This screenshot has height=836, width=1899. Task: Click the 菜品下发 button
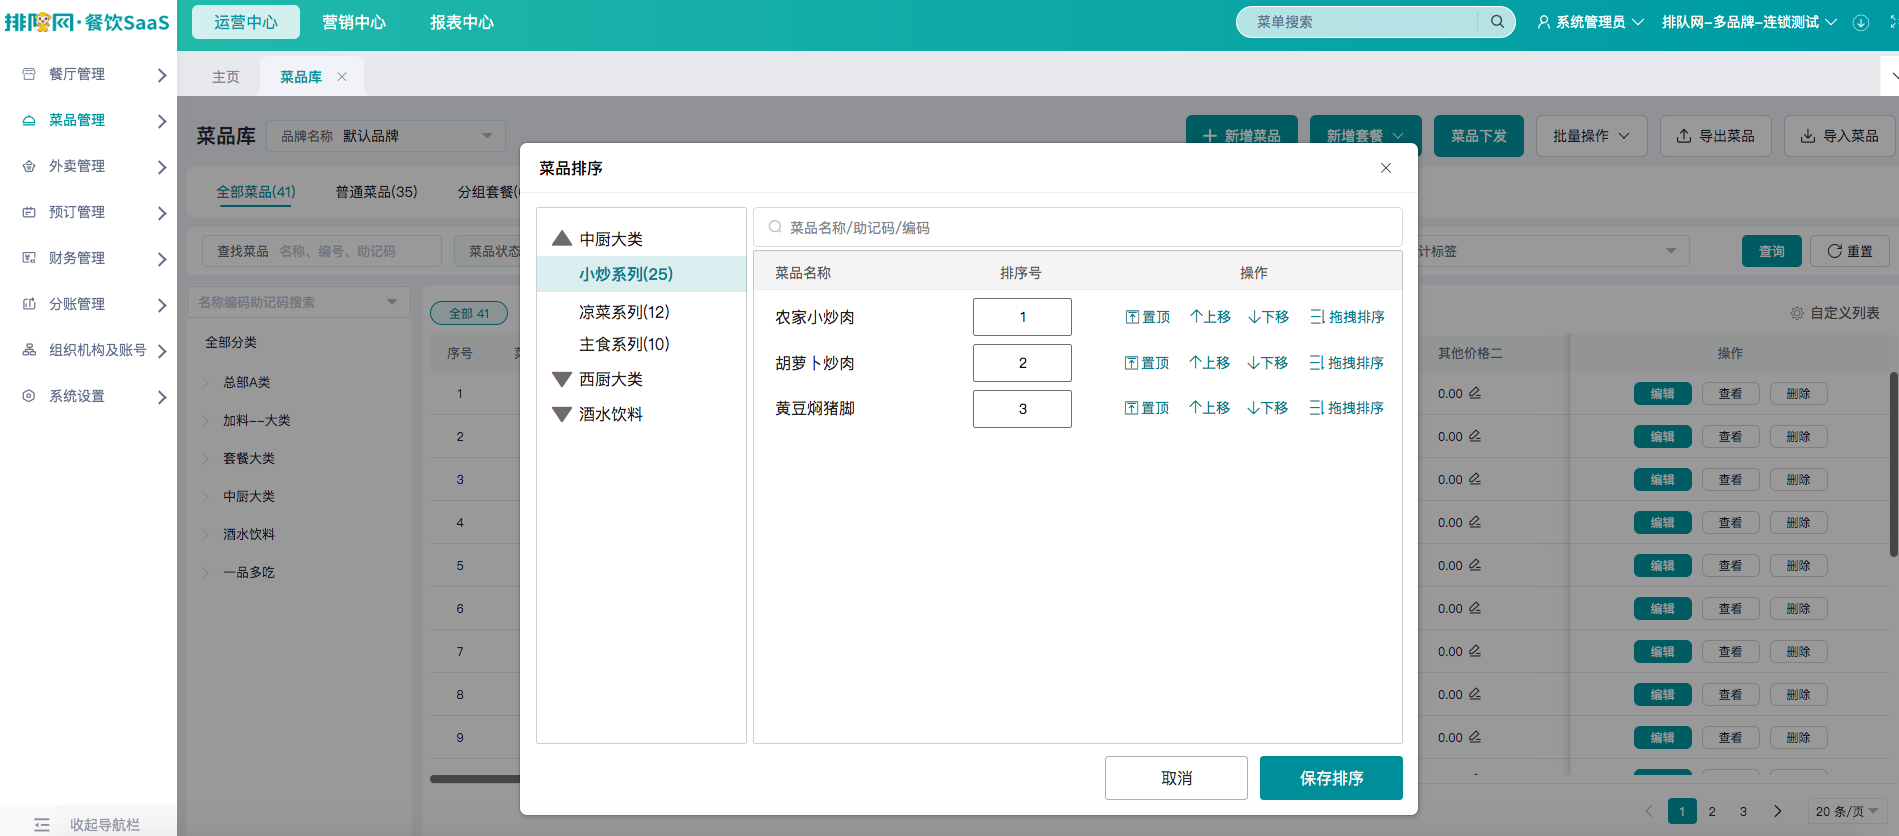tap(1479, 136)
